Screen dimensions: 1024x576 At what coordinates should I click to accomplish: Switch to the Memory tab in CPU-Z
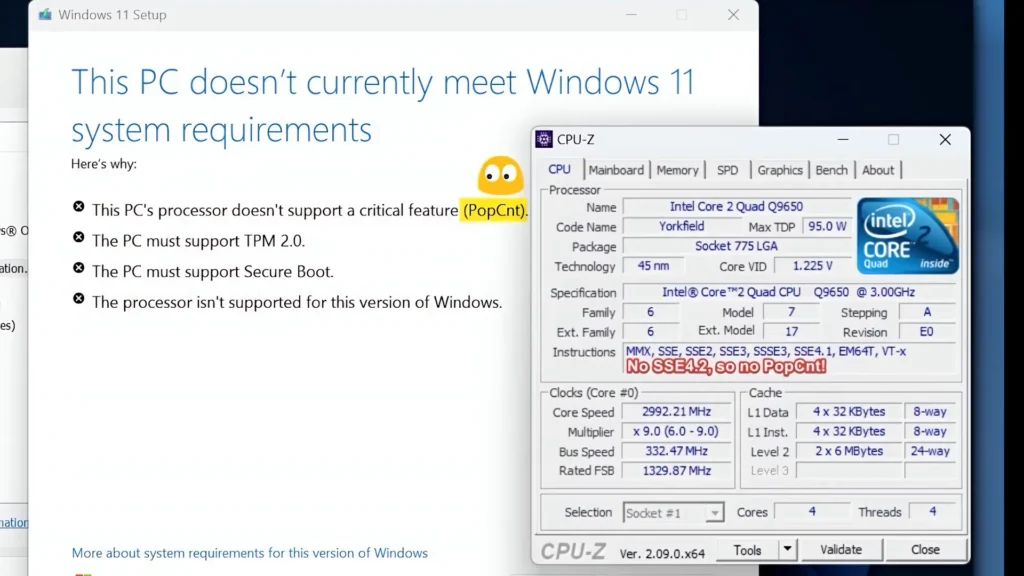tap(677, 170)
